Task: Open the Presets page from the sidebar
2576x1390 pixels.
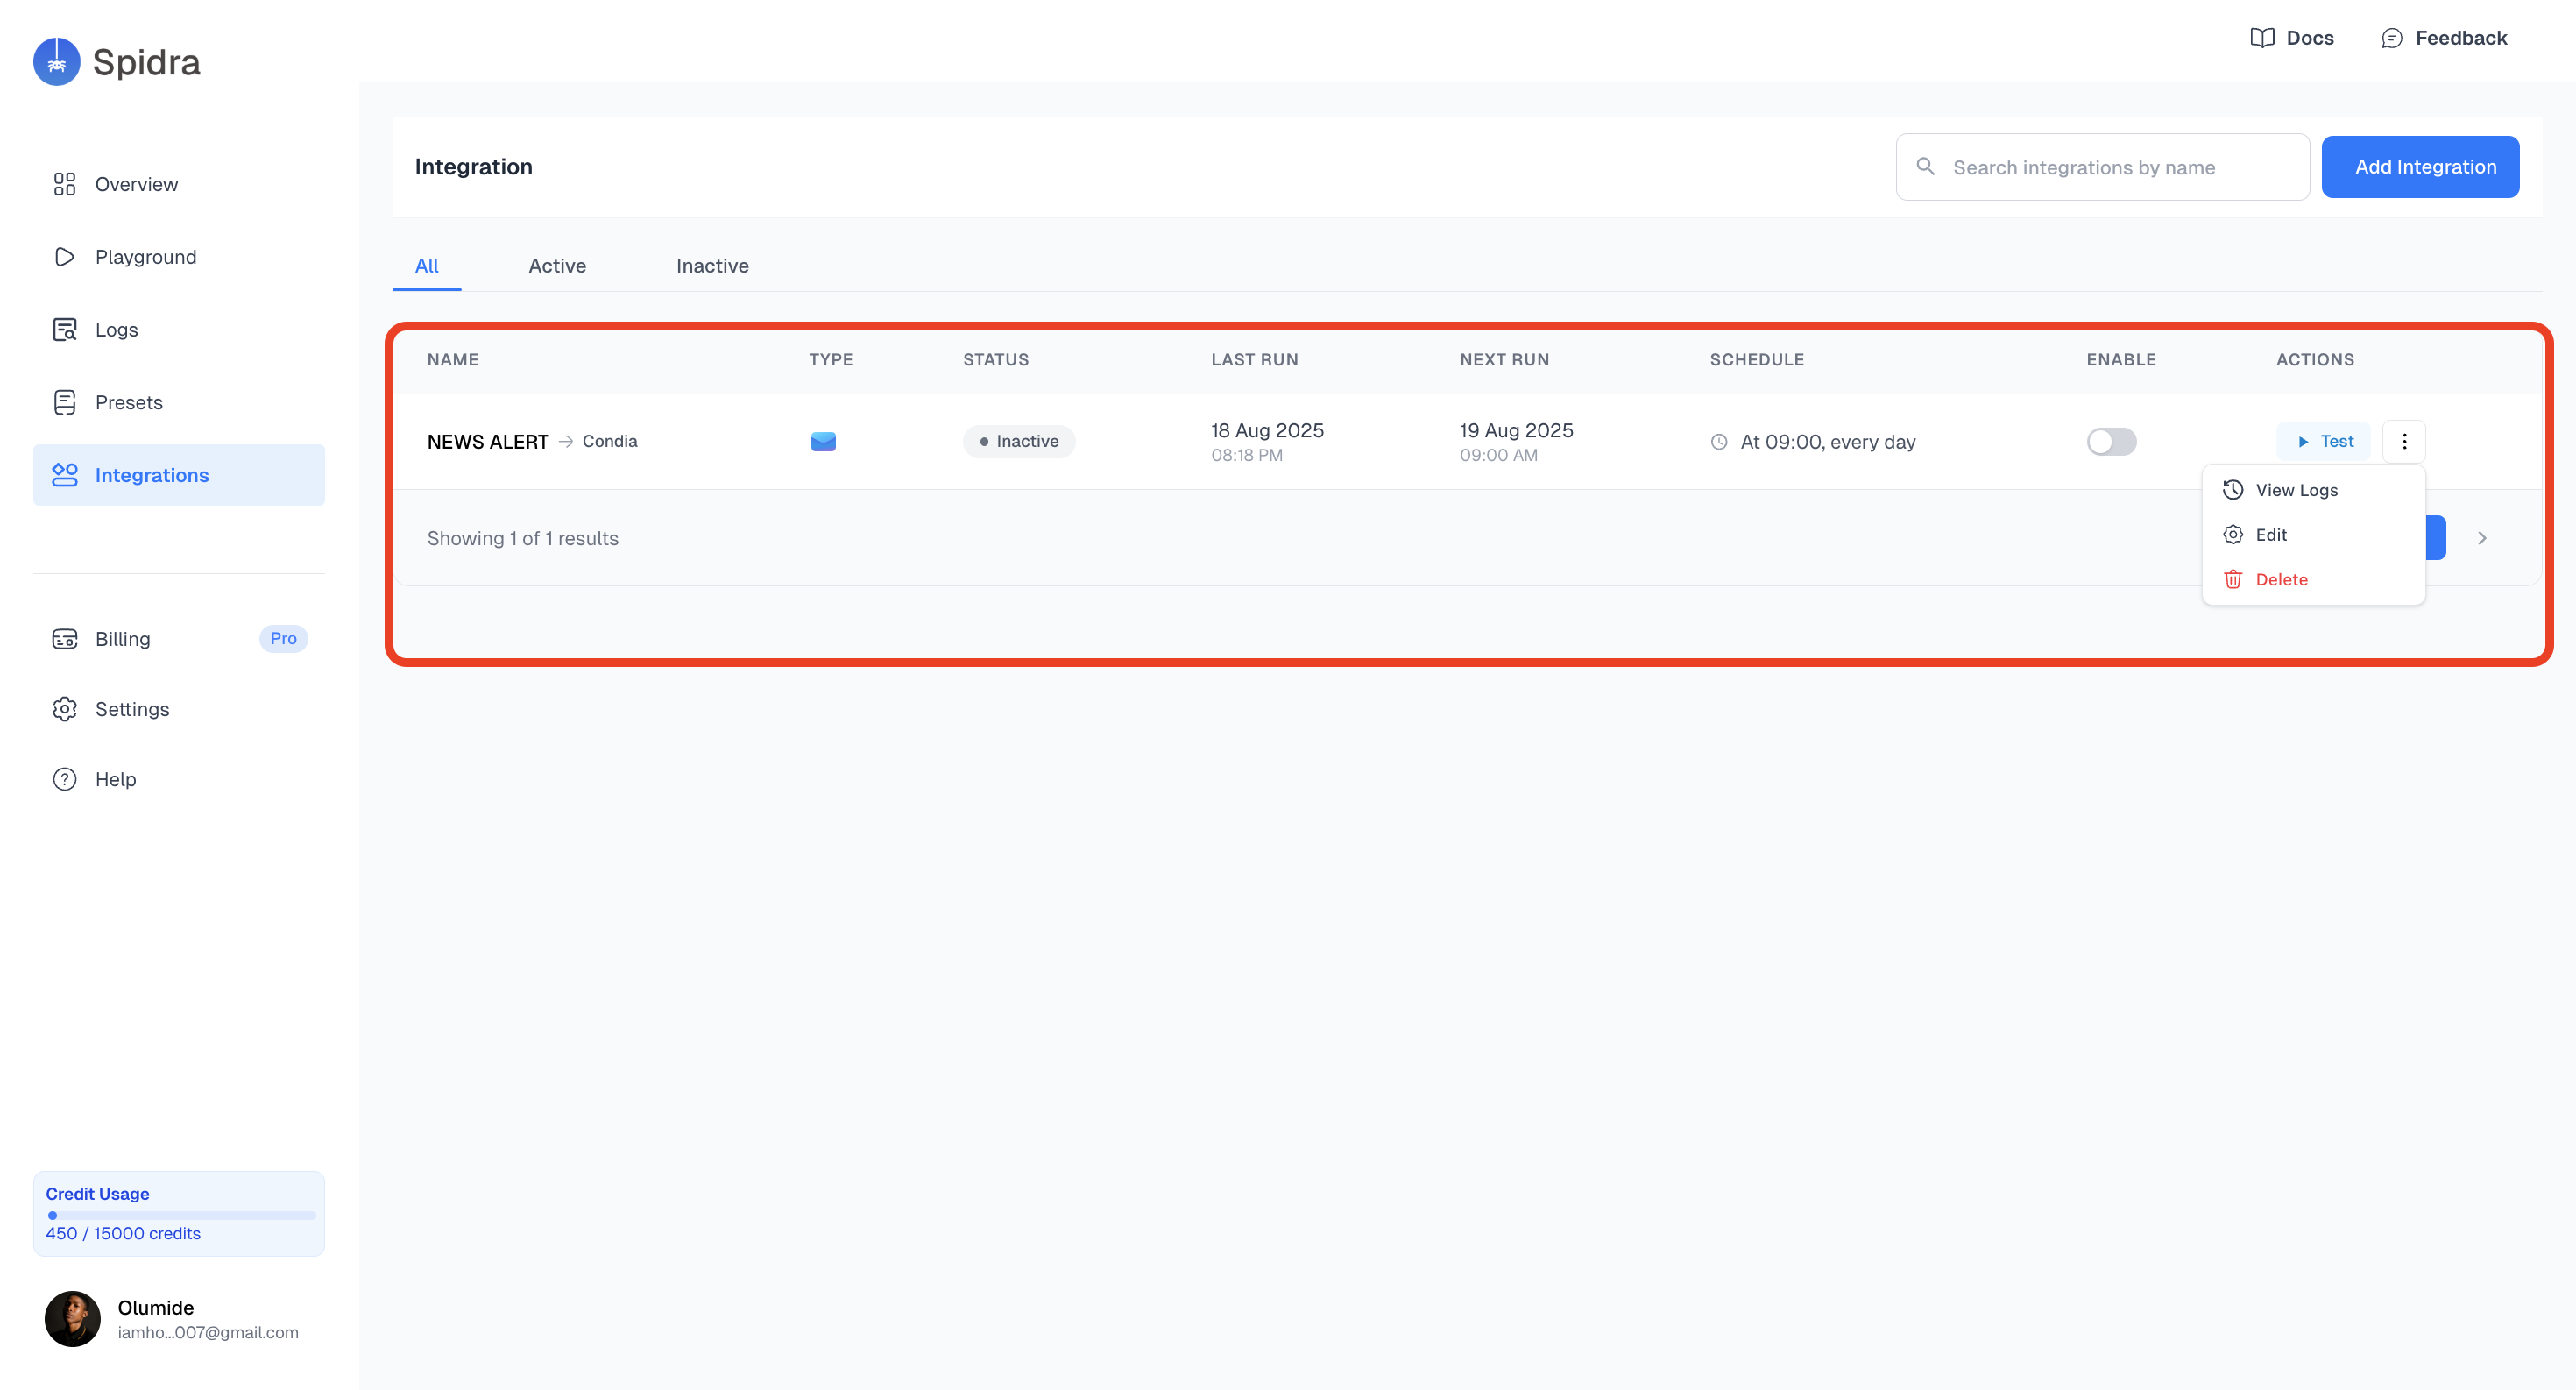Action: point(128,402)
